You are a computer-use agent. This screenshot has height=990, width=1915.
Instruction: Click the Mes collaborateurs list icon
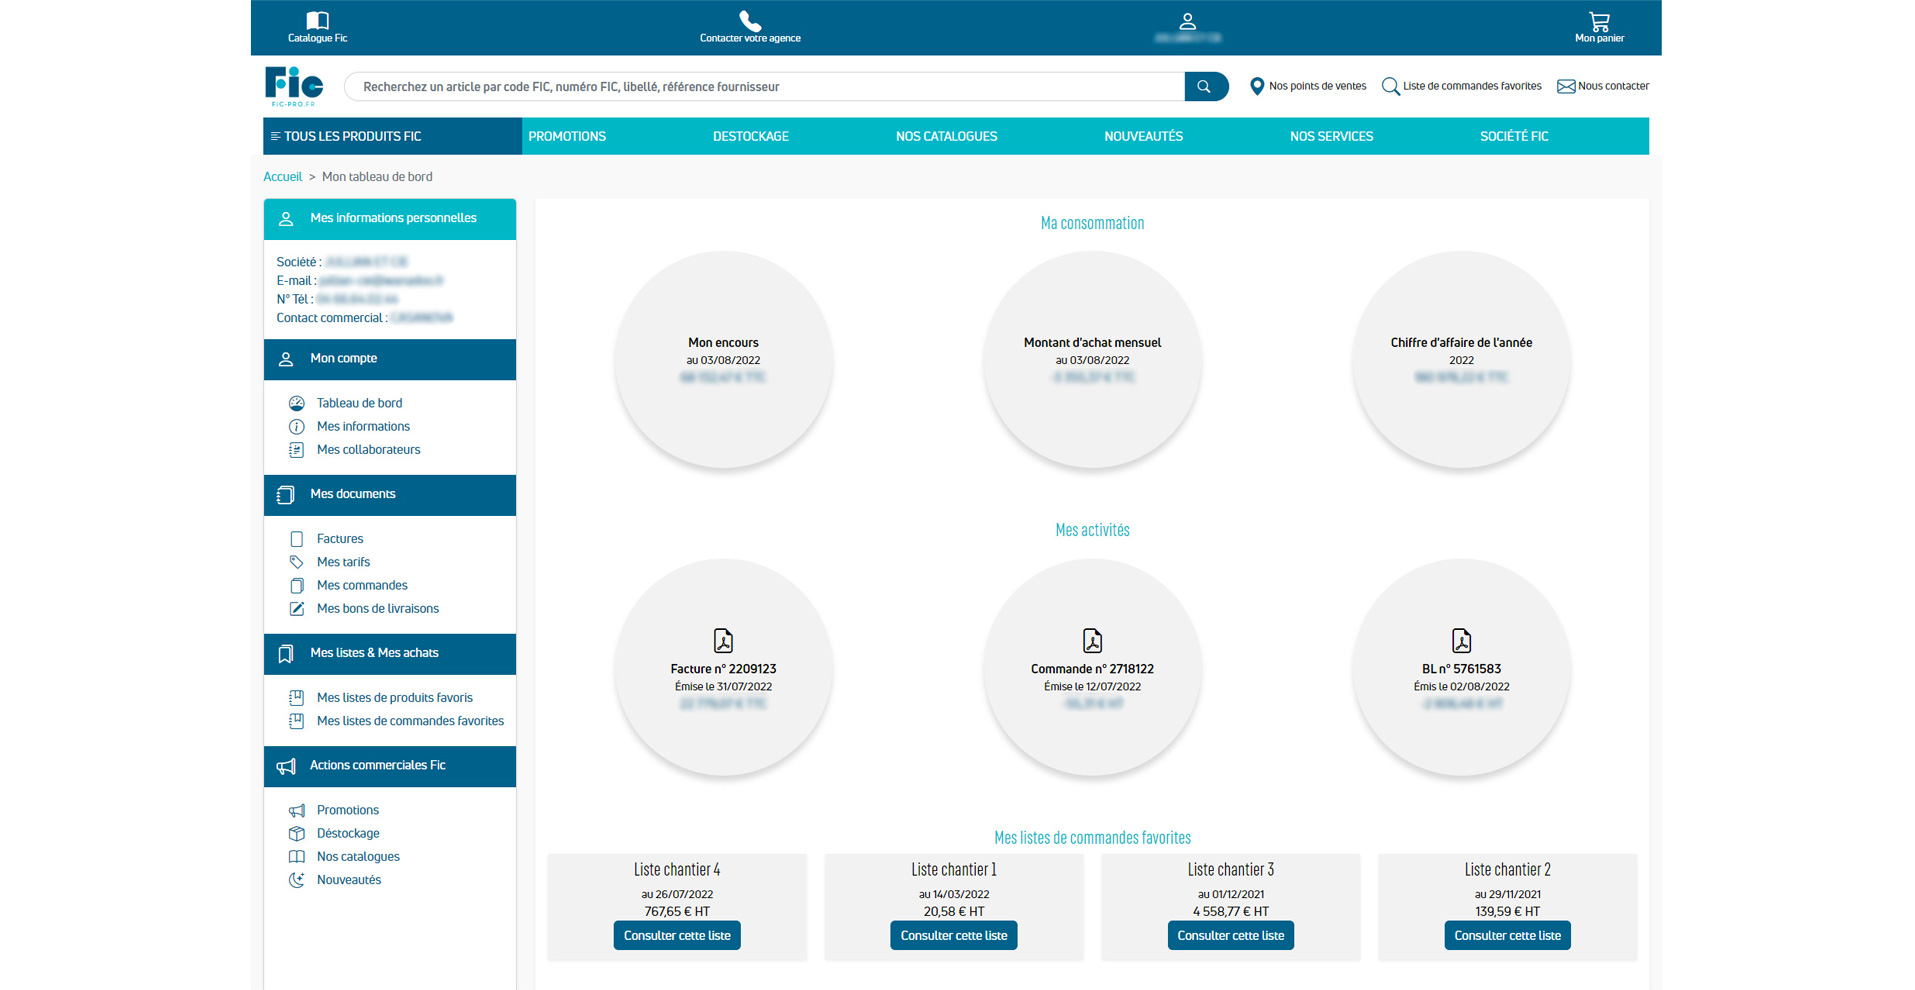(x=296, y=450)
